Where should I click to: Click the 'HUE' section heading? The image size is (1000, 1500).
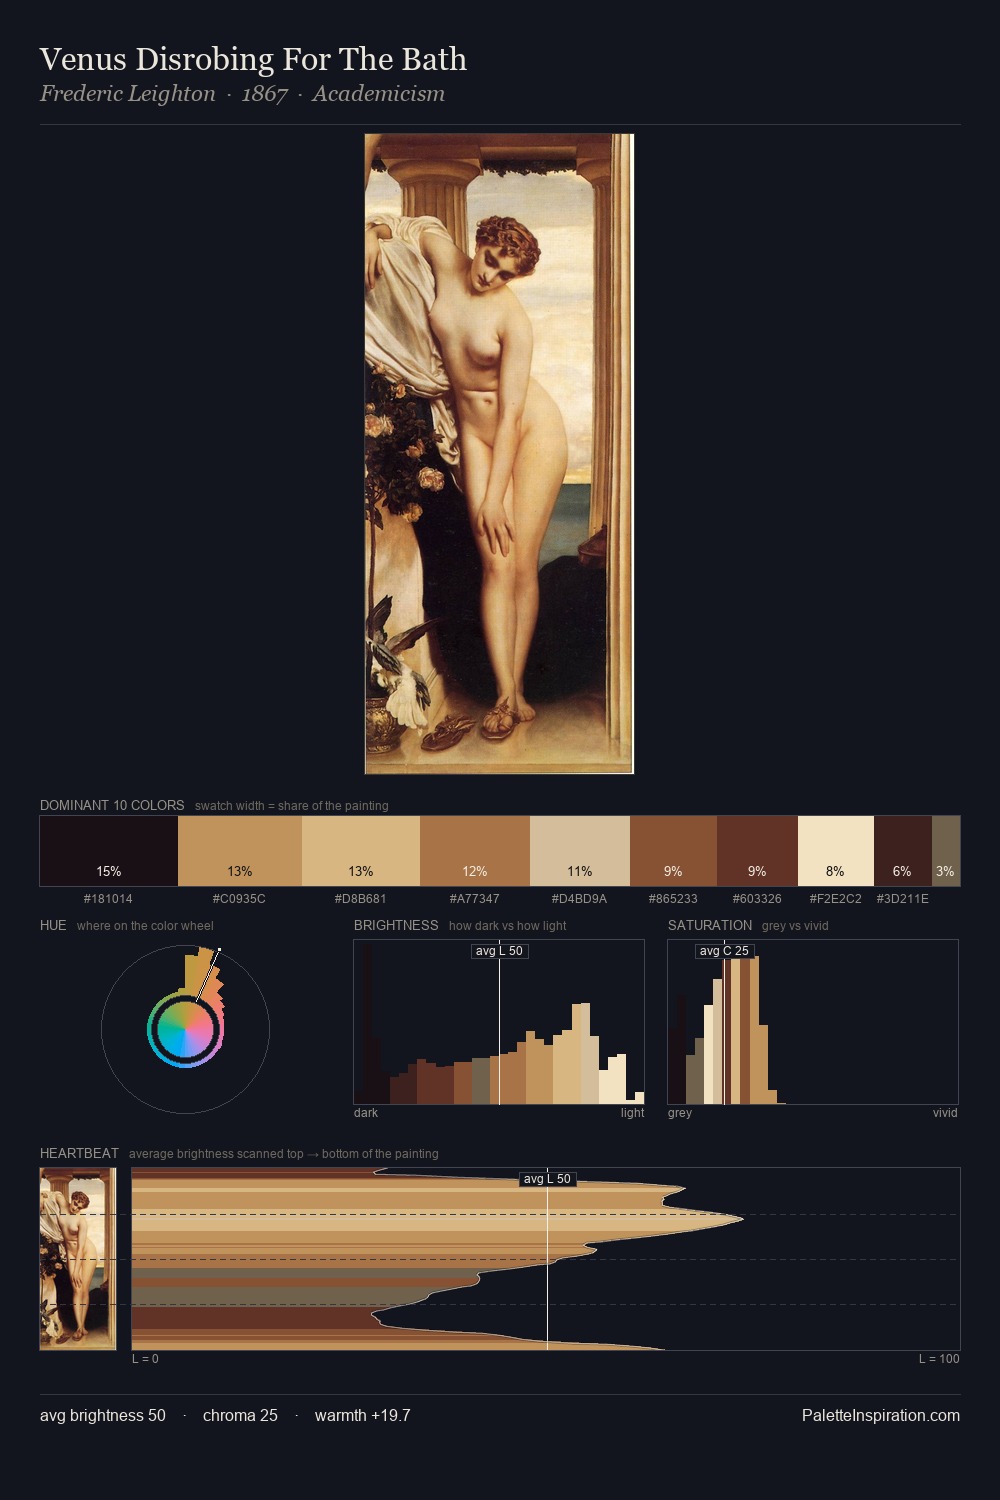coord(53,925)
